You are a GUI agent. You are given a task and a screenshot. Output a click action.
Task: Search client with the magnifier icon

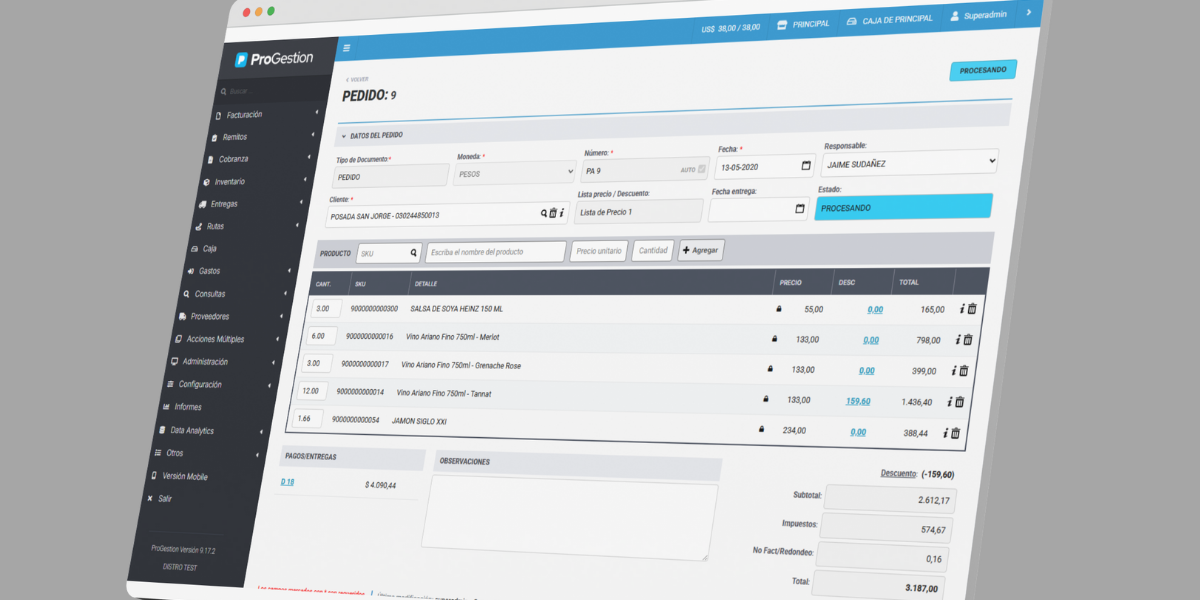pyautogui.click(x=544, y=213)
